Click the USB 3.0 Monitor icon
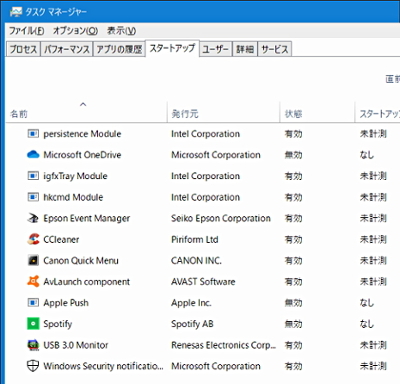 pyautogui.click(x=33, y=345)
